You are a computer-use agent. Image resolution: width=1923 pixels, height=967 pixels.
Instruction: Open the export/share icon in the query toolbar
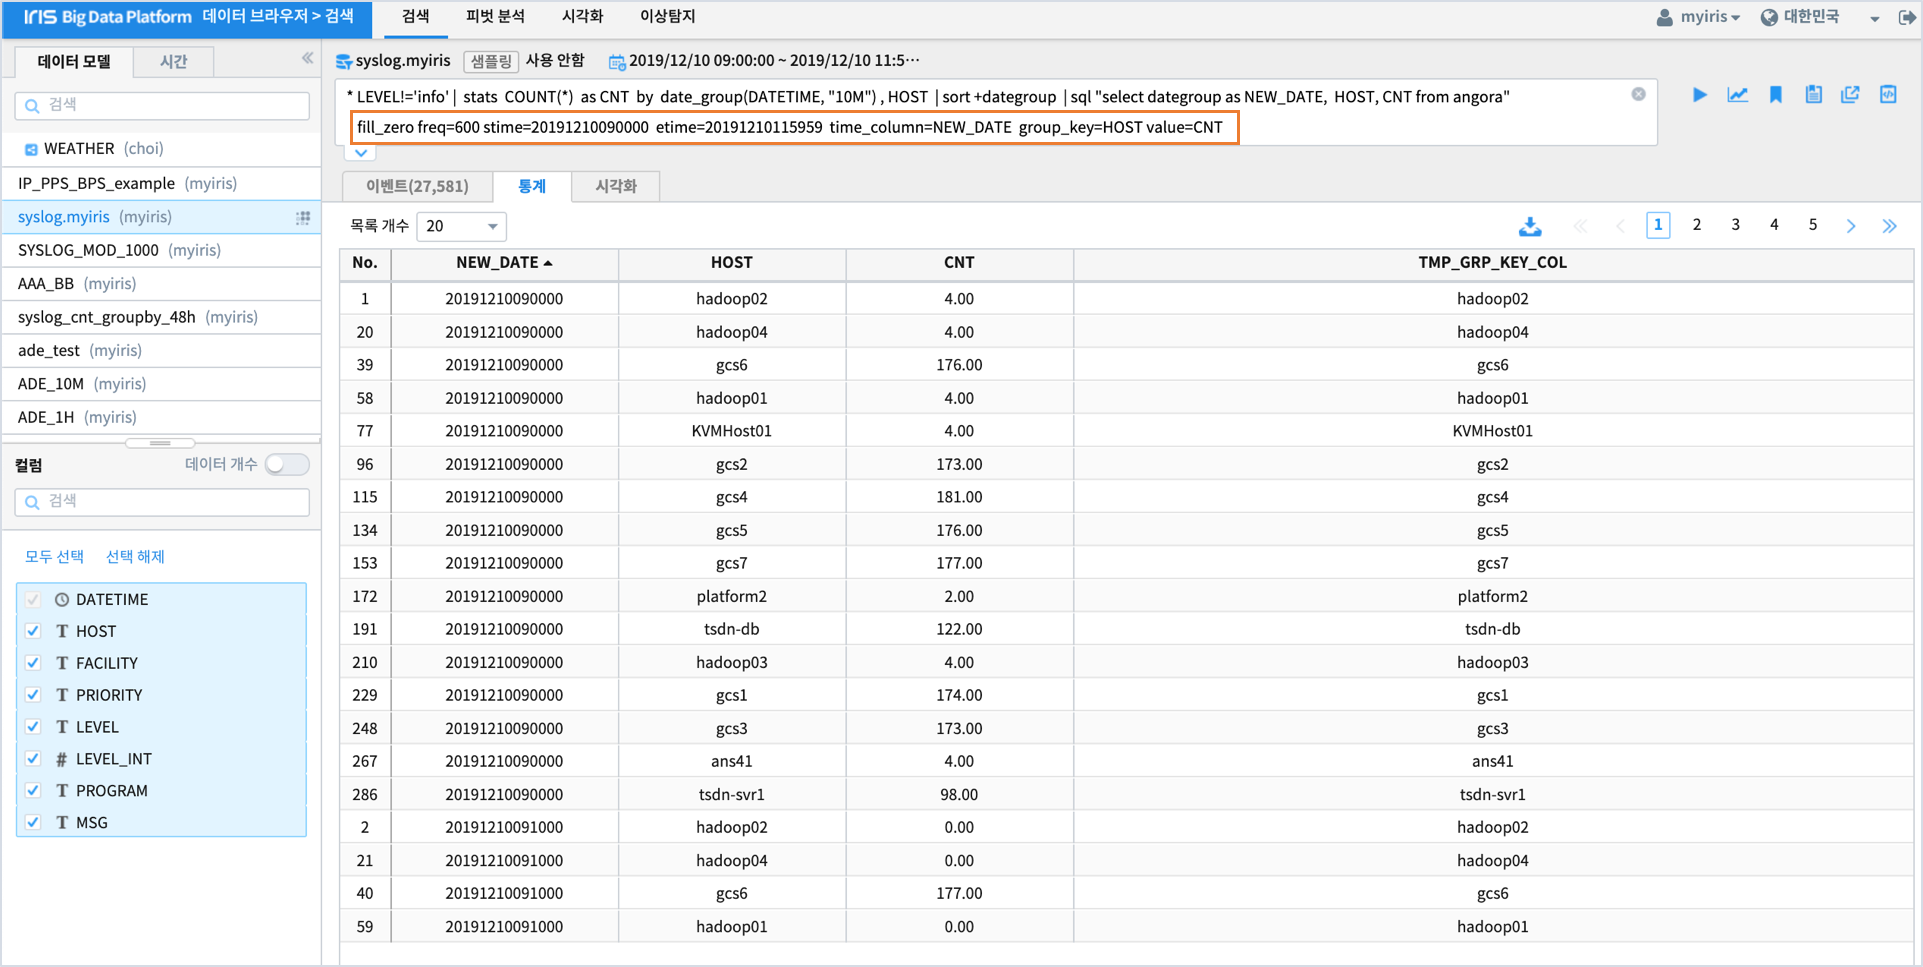pos(1850,95)
